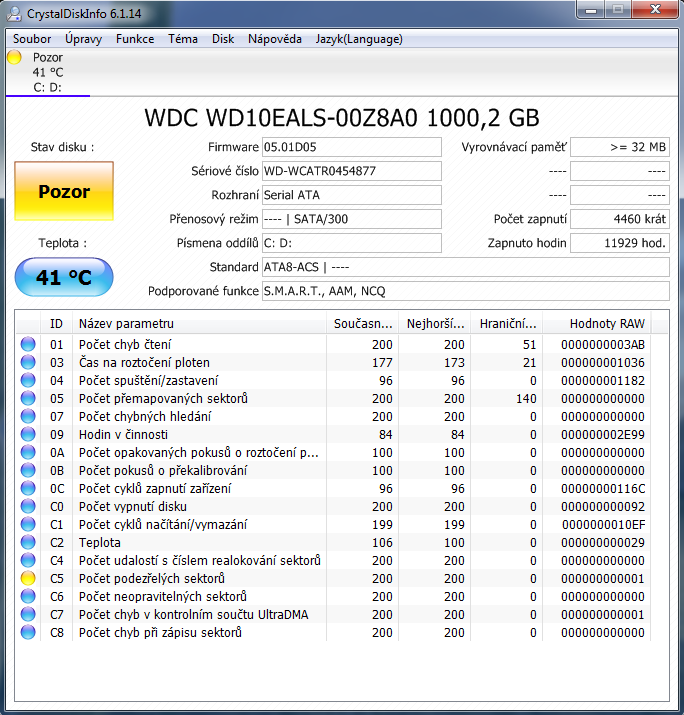Click the Nejhorší... column header
Viewport: 684px width, 715px height.
(x=435, y=324)
